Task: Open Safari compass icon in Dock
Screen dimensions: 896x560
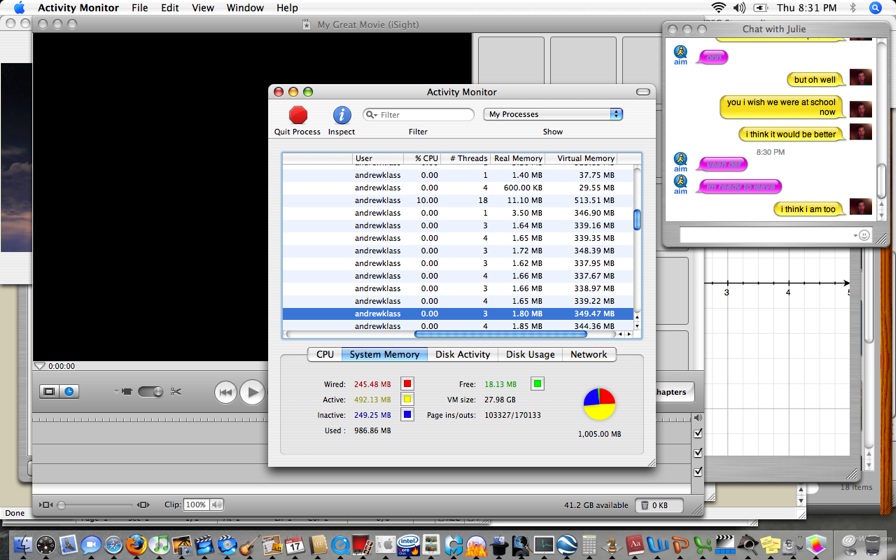Action: coord(113,546)
